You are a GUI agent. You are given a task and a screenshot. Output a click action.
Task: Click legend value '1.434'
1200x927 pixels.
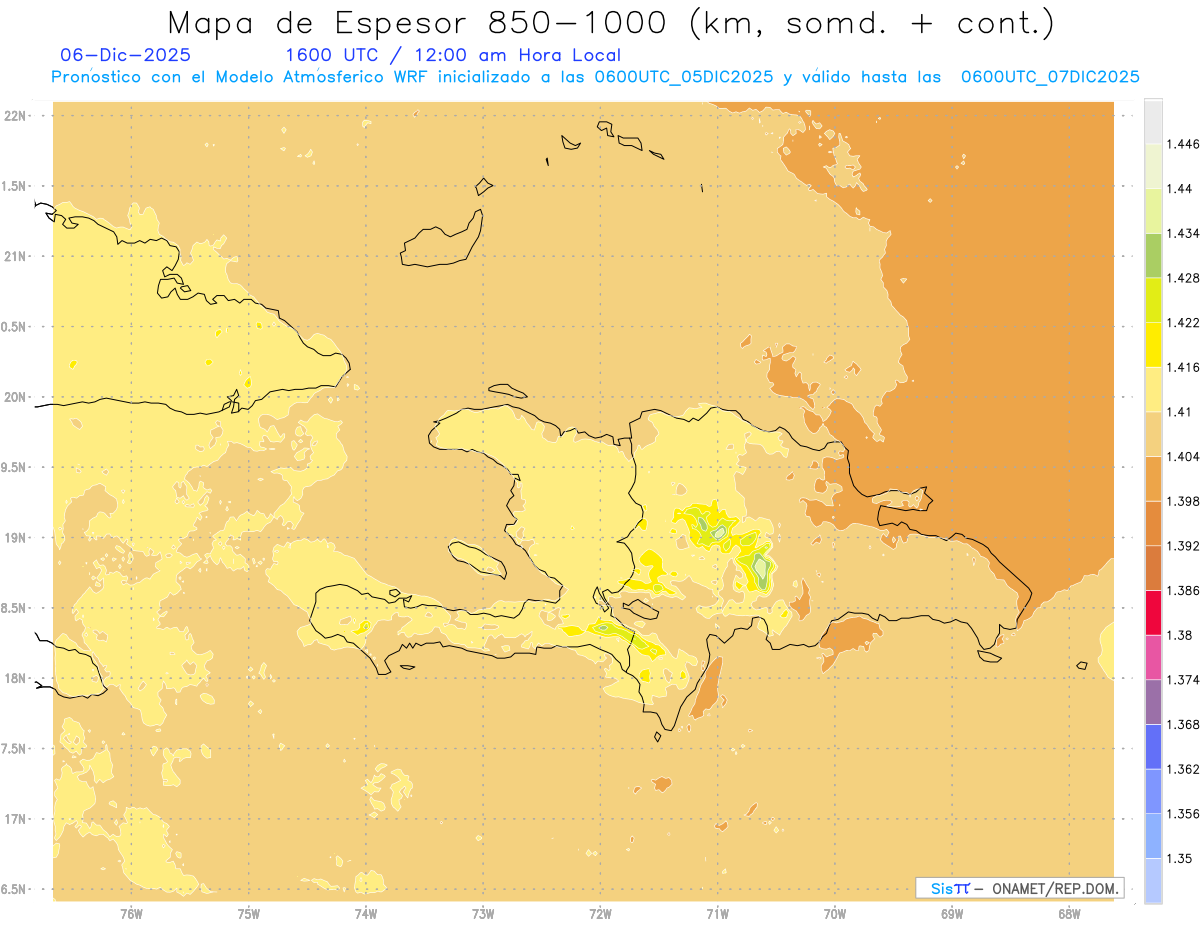(1184, 233)
